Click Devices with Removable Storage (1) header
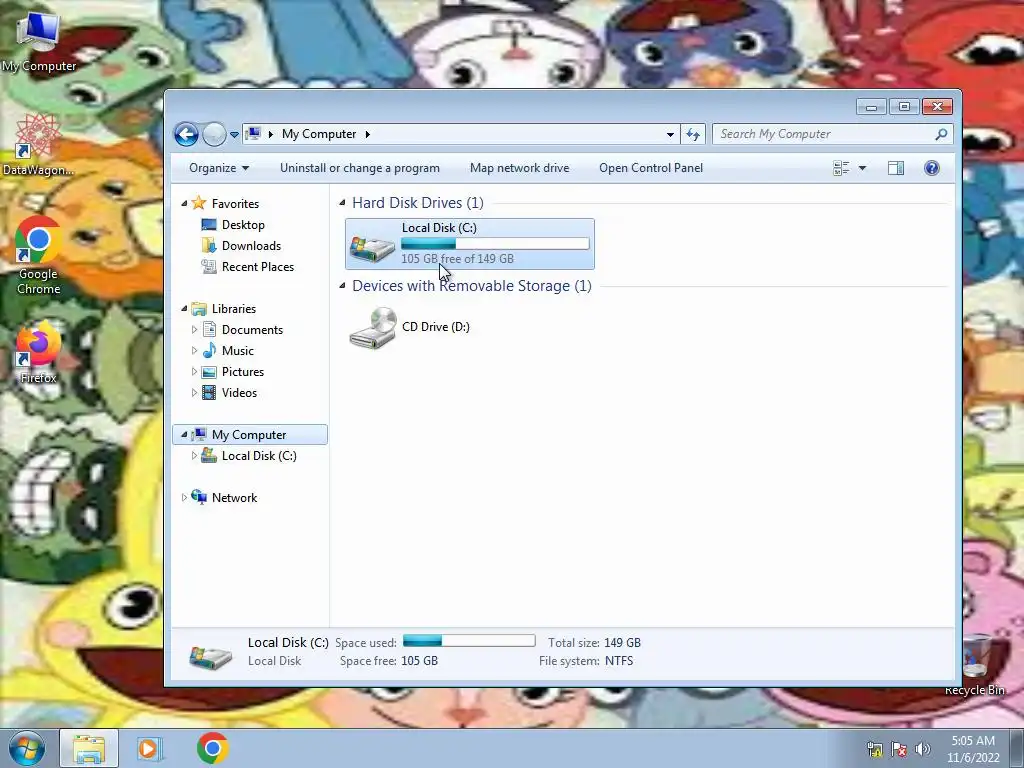 tap(472, 285)
